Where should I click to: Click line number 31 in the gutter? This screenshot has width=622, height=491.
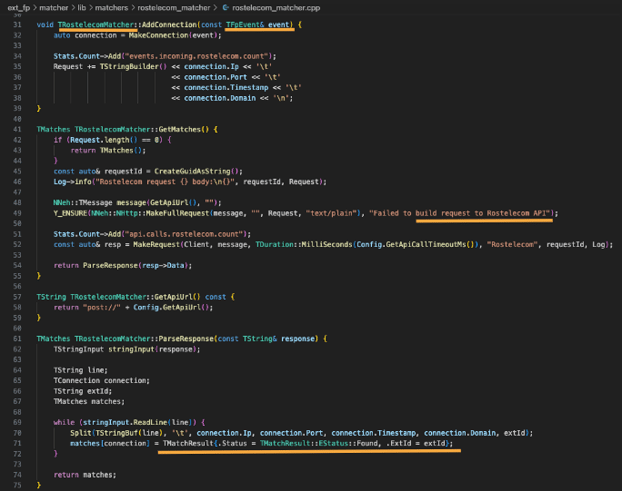(17, 25)
